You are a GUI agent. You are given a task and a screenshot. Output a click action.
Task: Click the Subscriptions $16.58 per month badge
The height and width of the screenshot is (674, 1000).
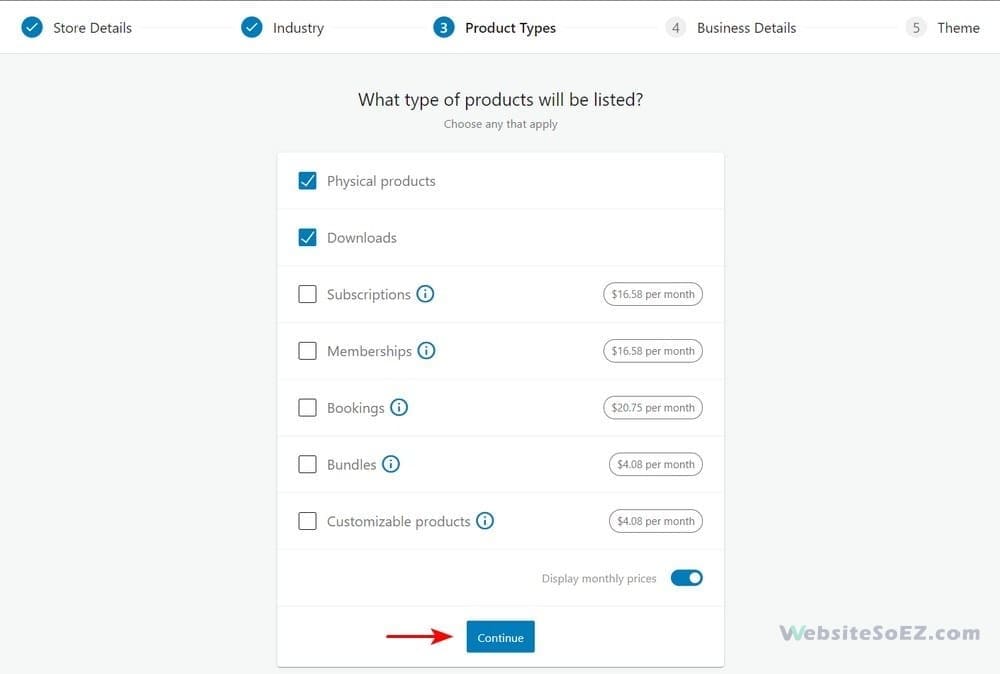(652, 294)
